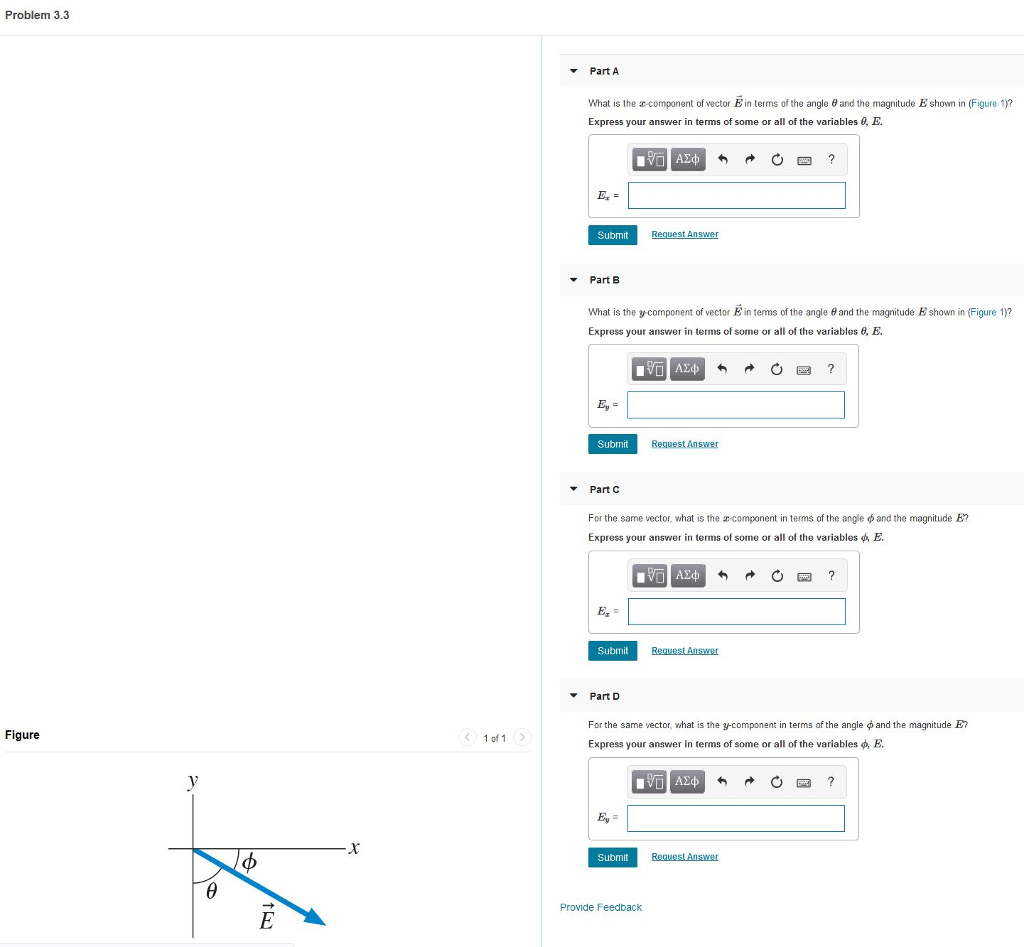Open equation editor help (?) in Part A

[831, 159]
